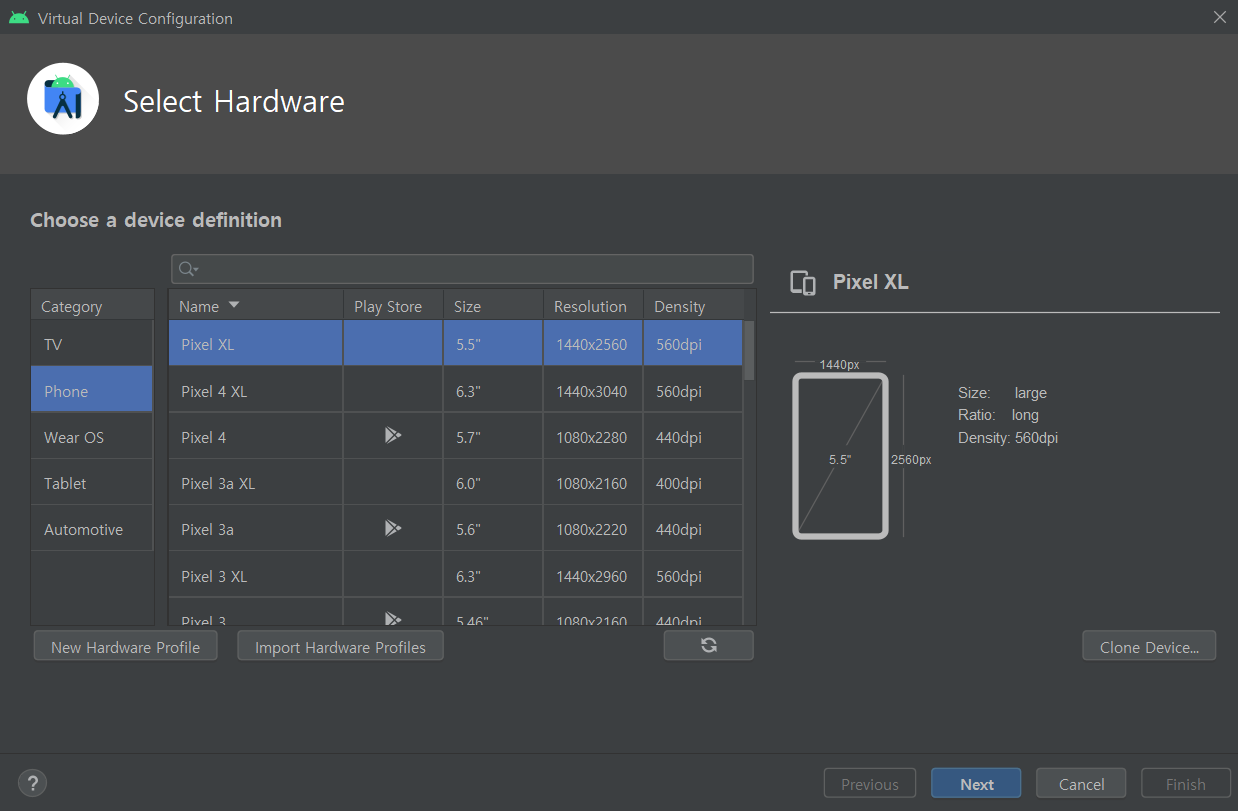Click the Resolution column header
This screenshot has height=811, width=1238.
click(x=593, y=306)
